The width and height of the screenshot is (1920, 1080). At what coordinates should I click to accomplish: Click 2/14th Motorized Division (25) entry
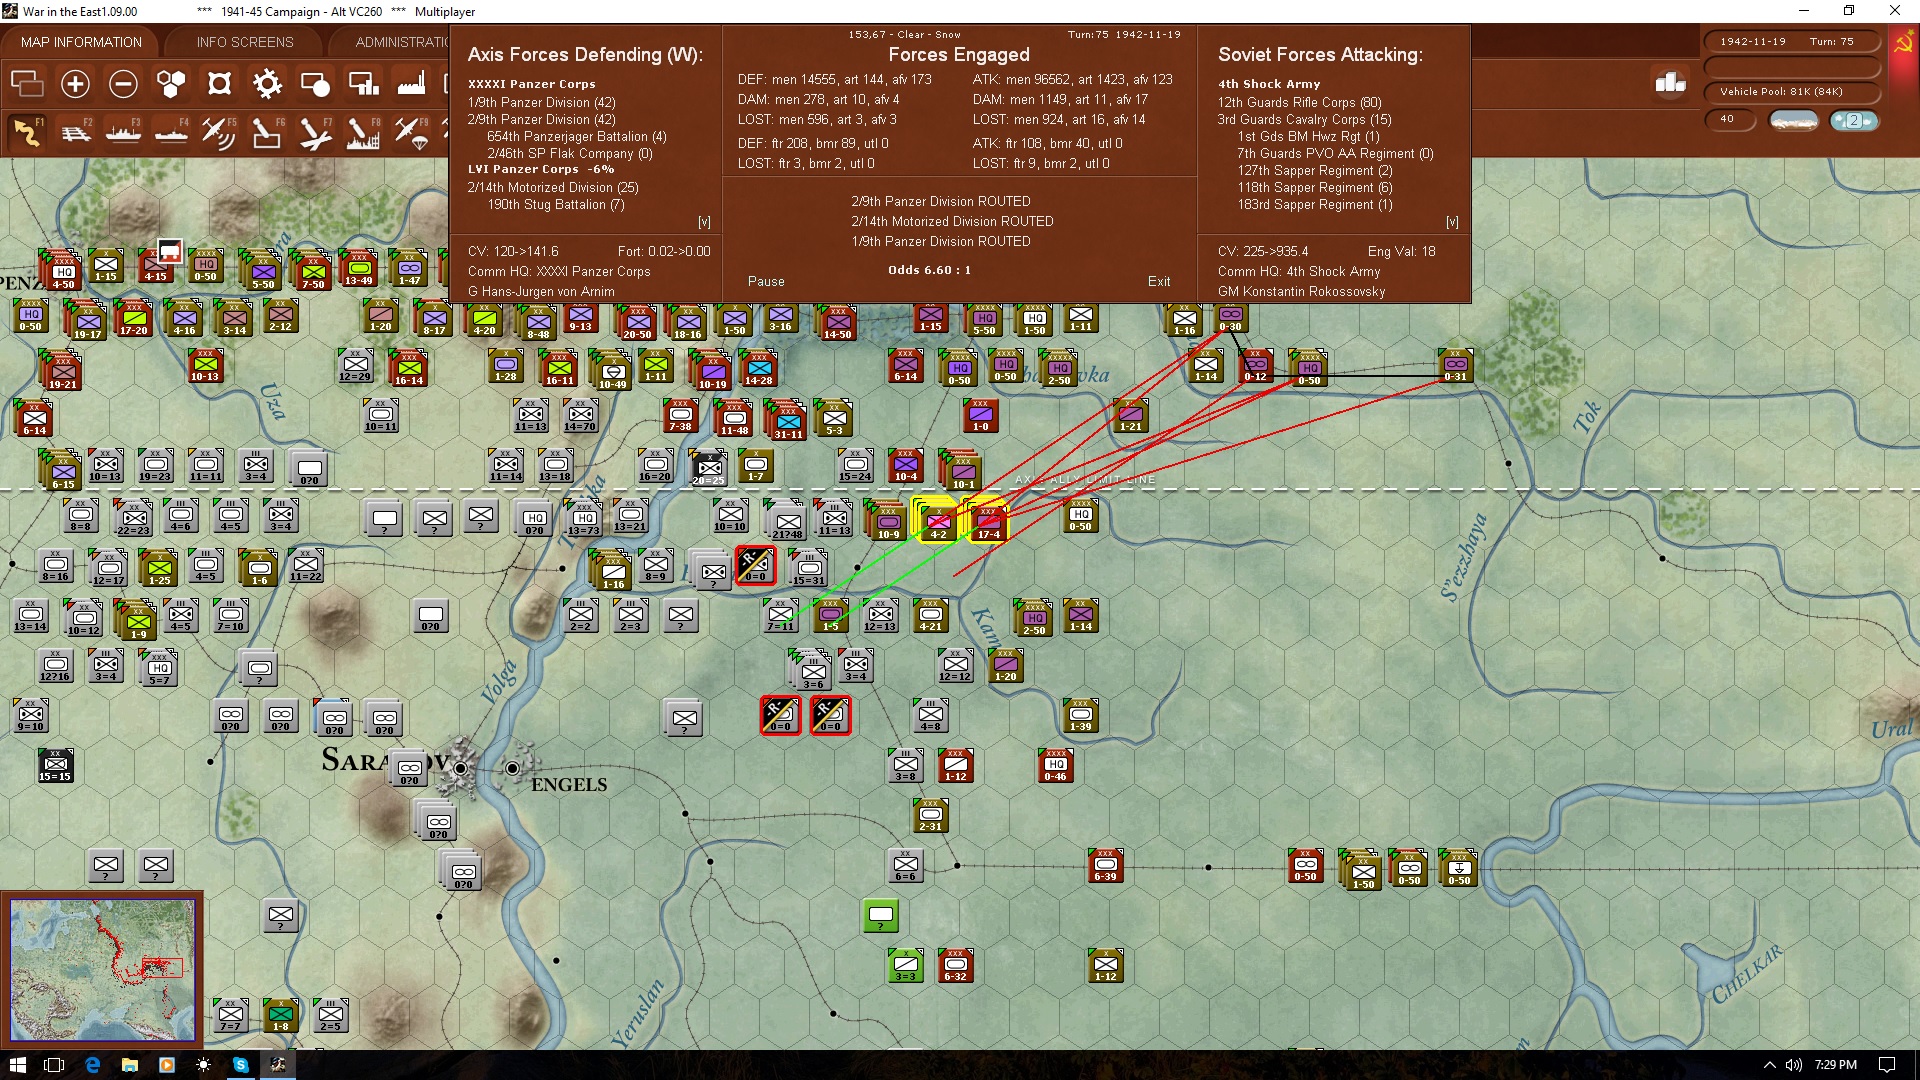pos(553,187)
